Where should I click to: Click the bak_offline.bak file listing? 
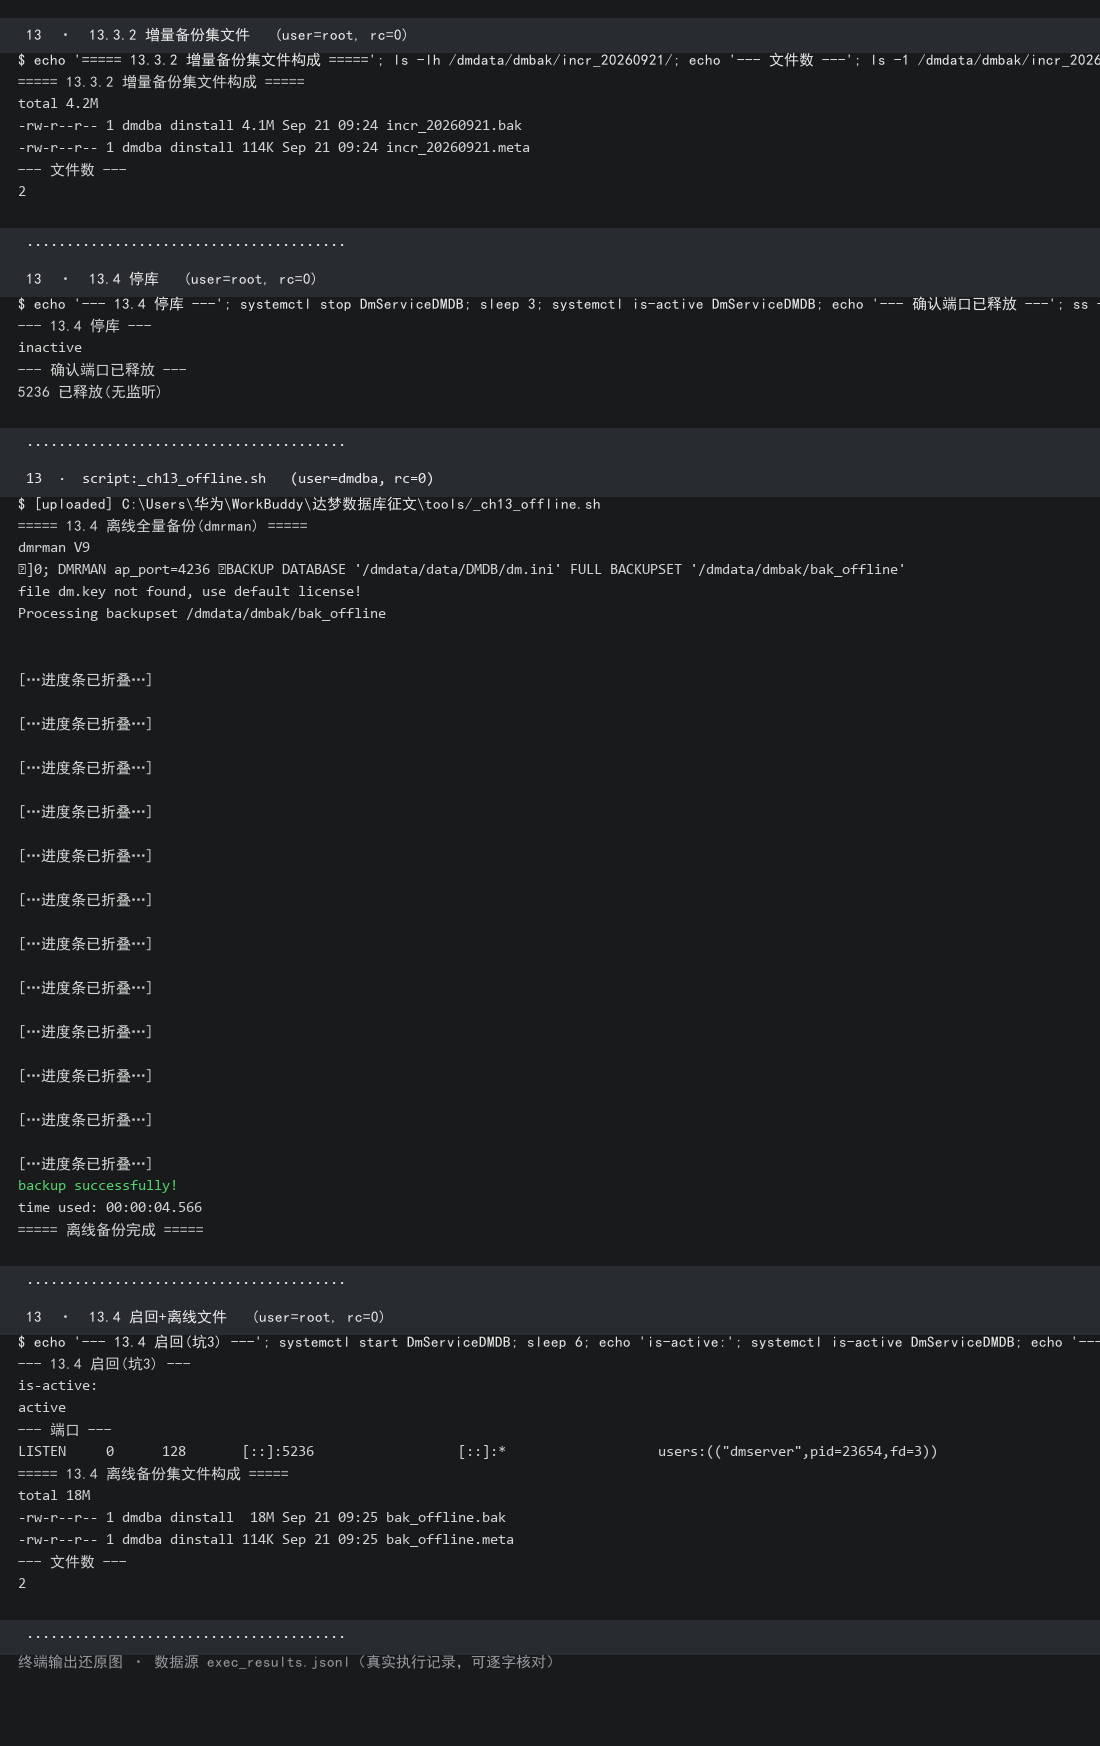tap(262, 1518)
